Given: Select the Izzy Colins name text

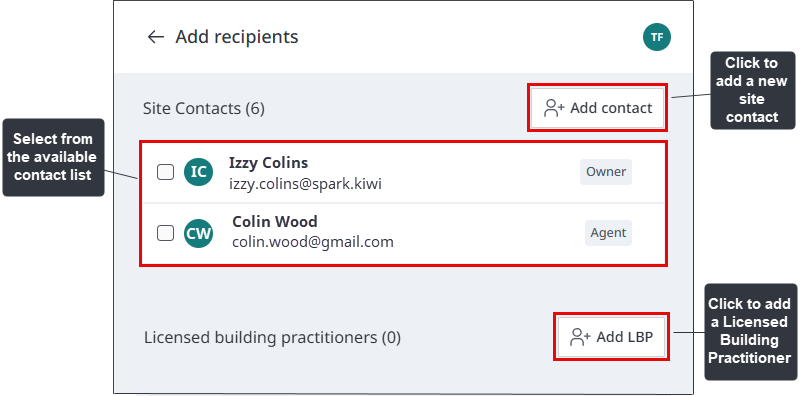Looking at the screenshot, I should 268,163.
